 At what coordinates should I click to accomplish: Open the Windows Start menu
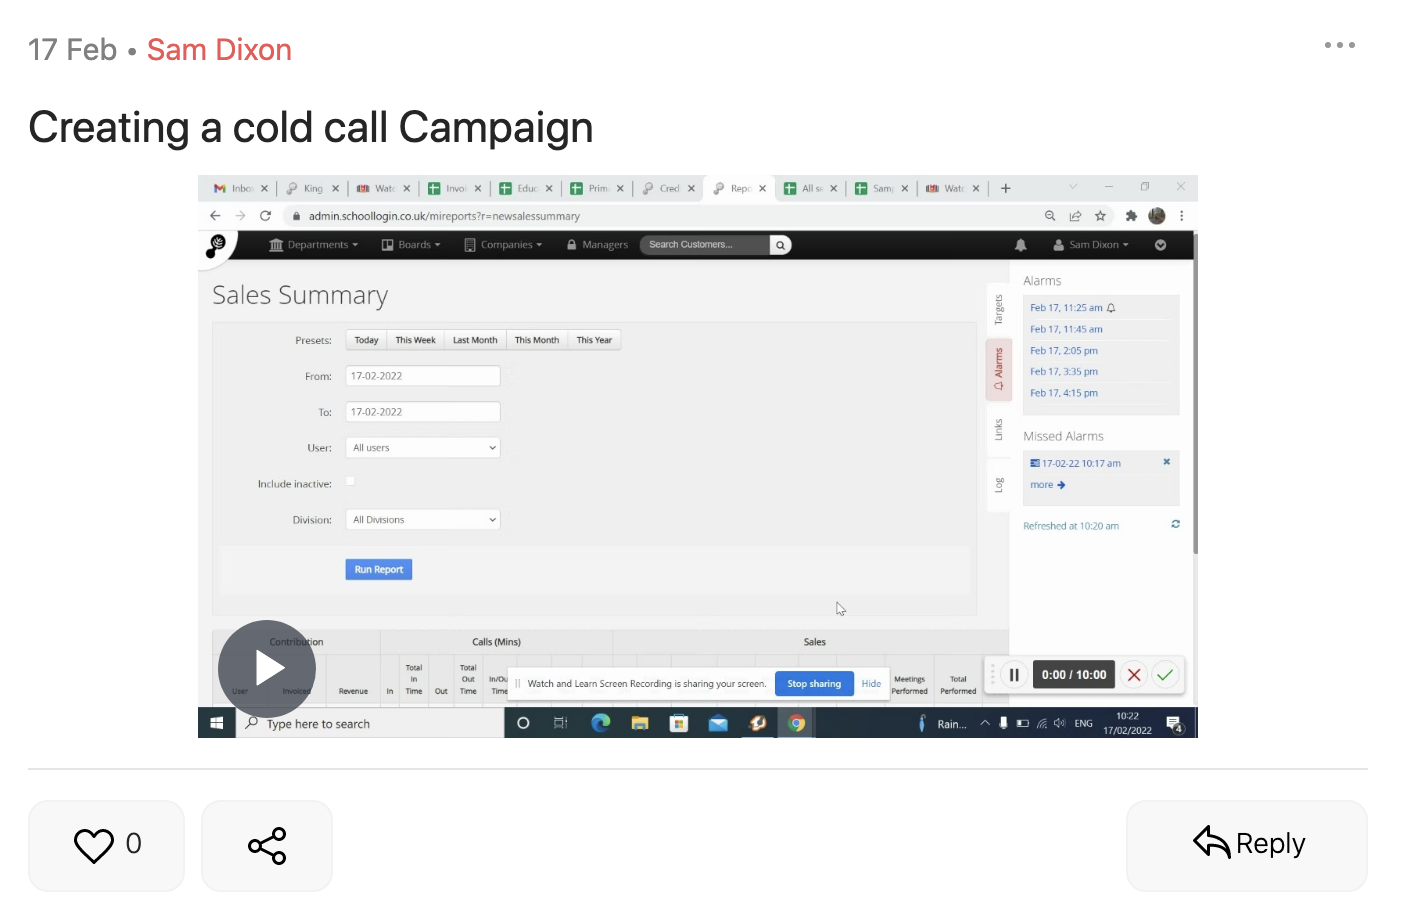tap(217, 723)
